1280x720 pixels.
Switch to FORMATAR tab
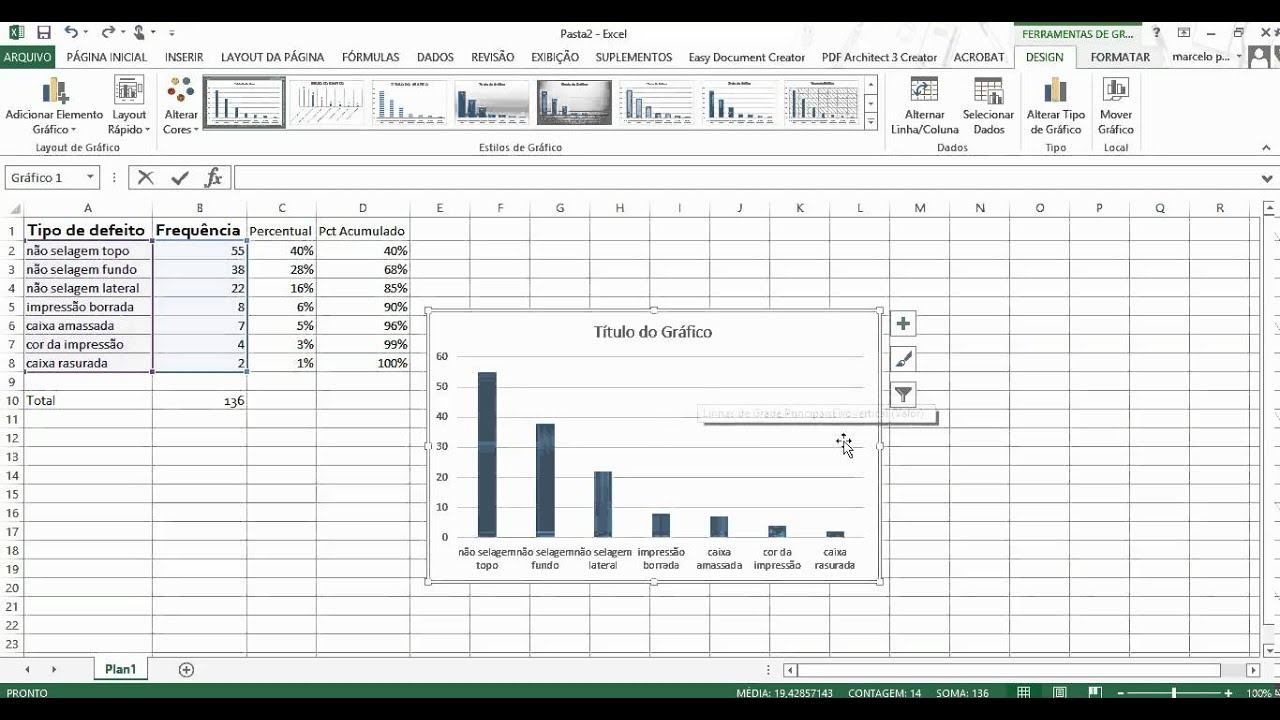point(1120,57)
